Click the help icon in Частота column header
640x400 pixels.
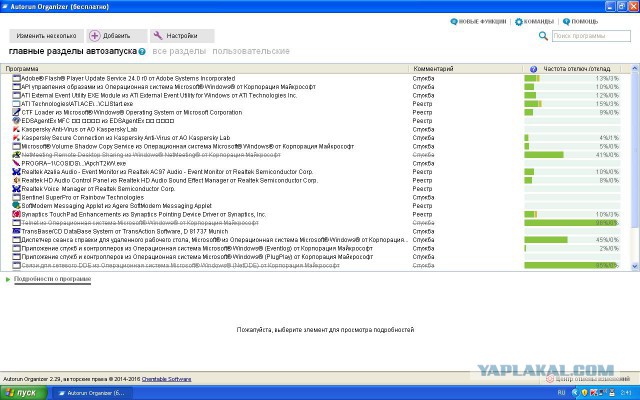pos(533,69)
